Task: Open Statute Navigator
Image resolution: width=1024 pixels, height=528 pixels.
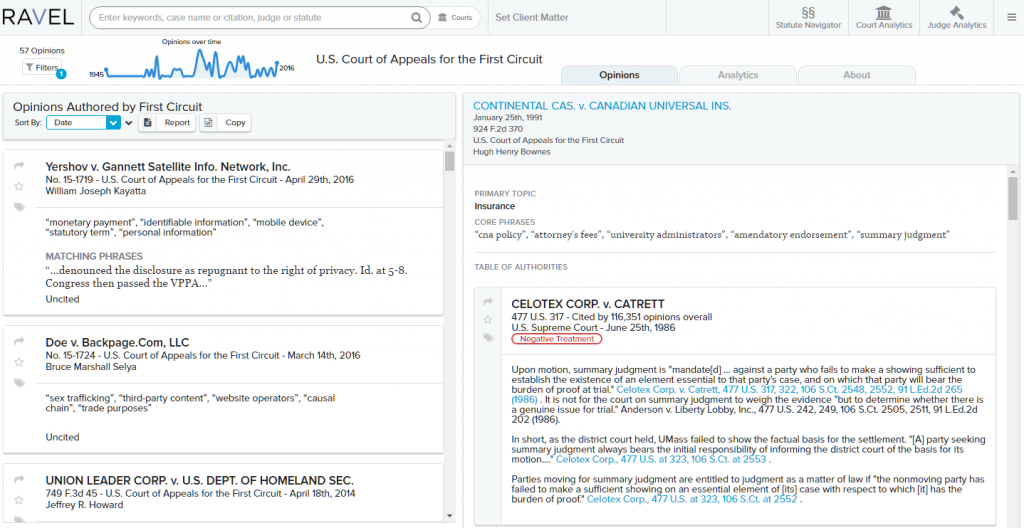Action: click(808, 18)
